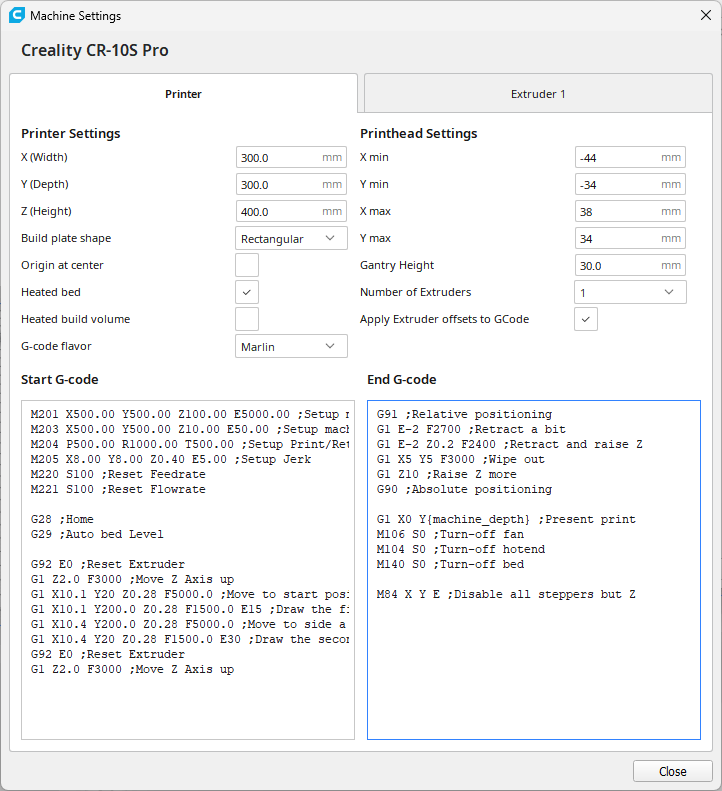Click the Start G-code heading
The height and width of the screenshot is (791, 722).
(60, 379)
